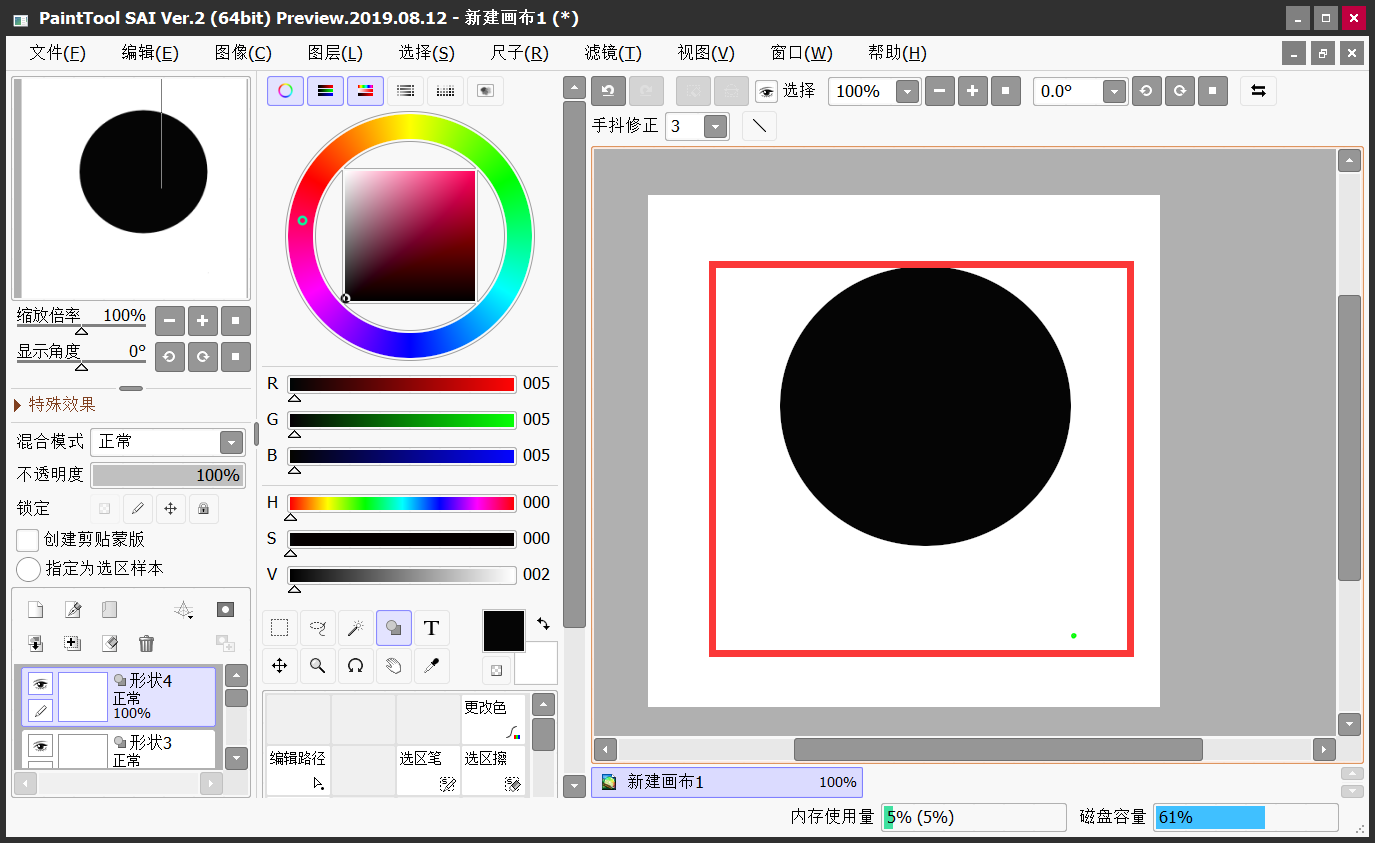Select the hand pan tool

[394, 666]
